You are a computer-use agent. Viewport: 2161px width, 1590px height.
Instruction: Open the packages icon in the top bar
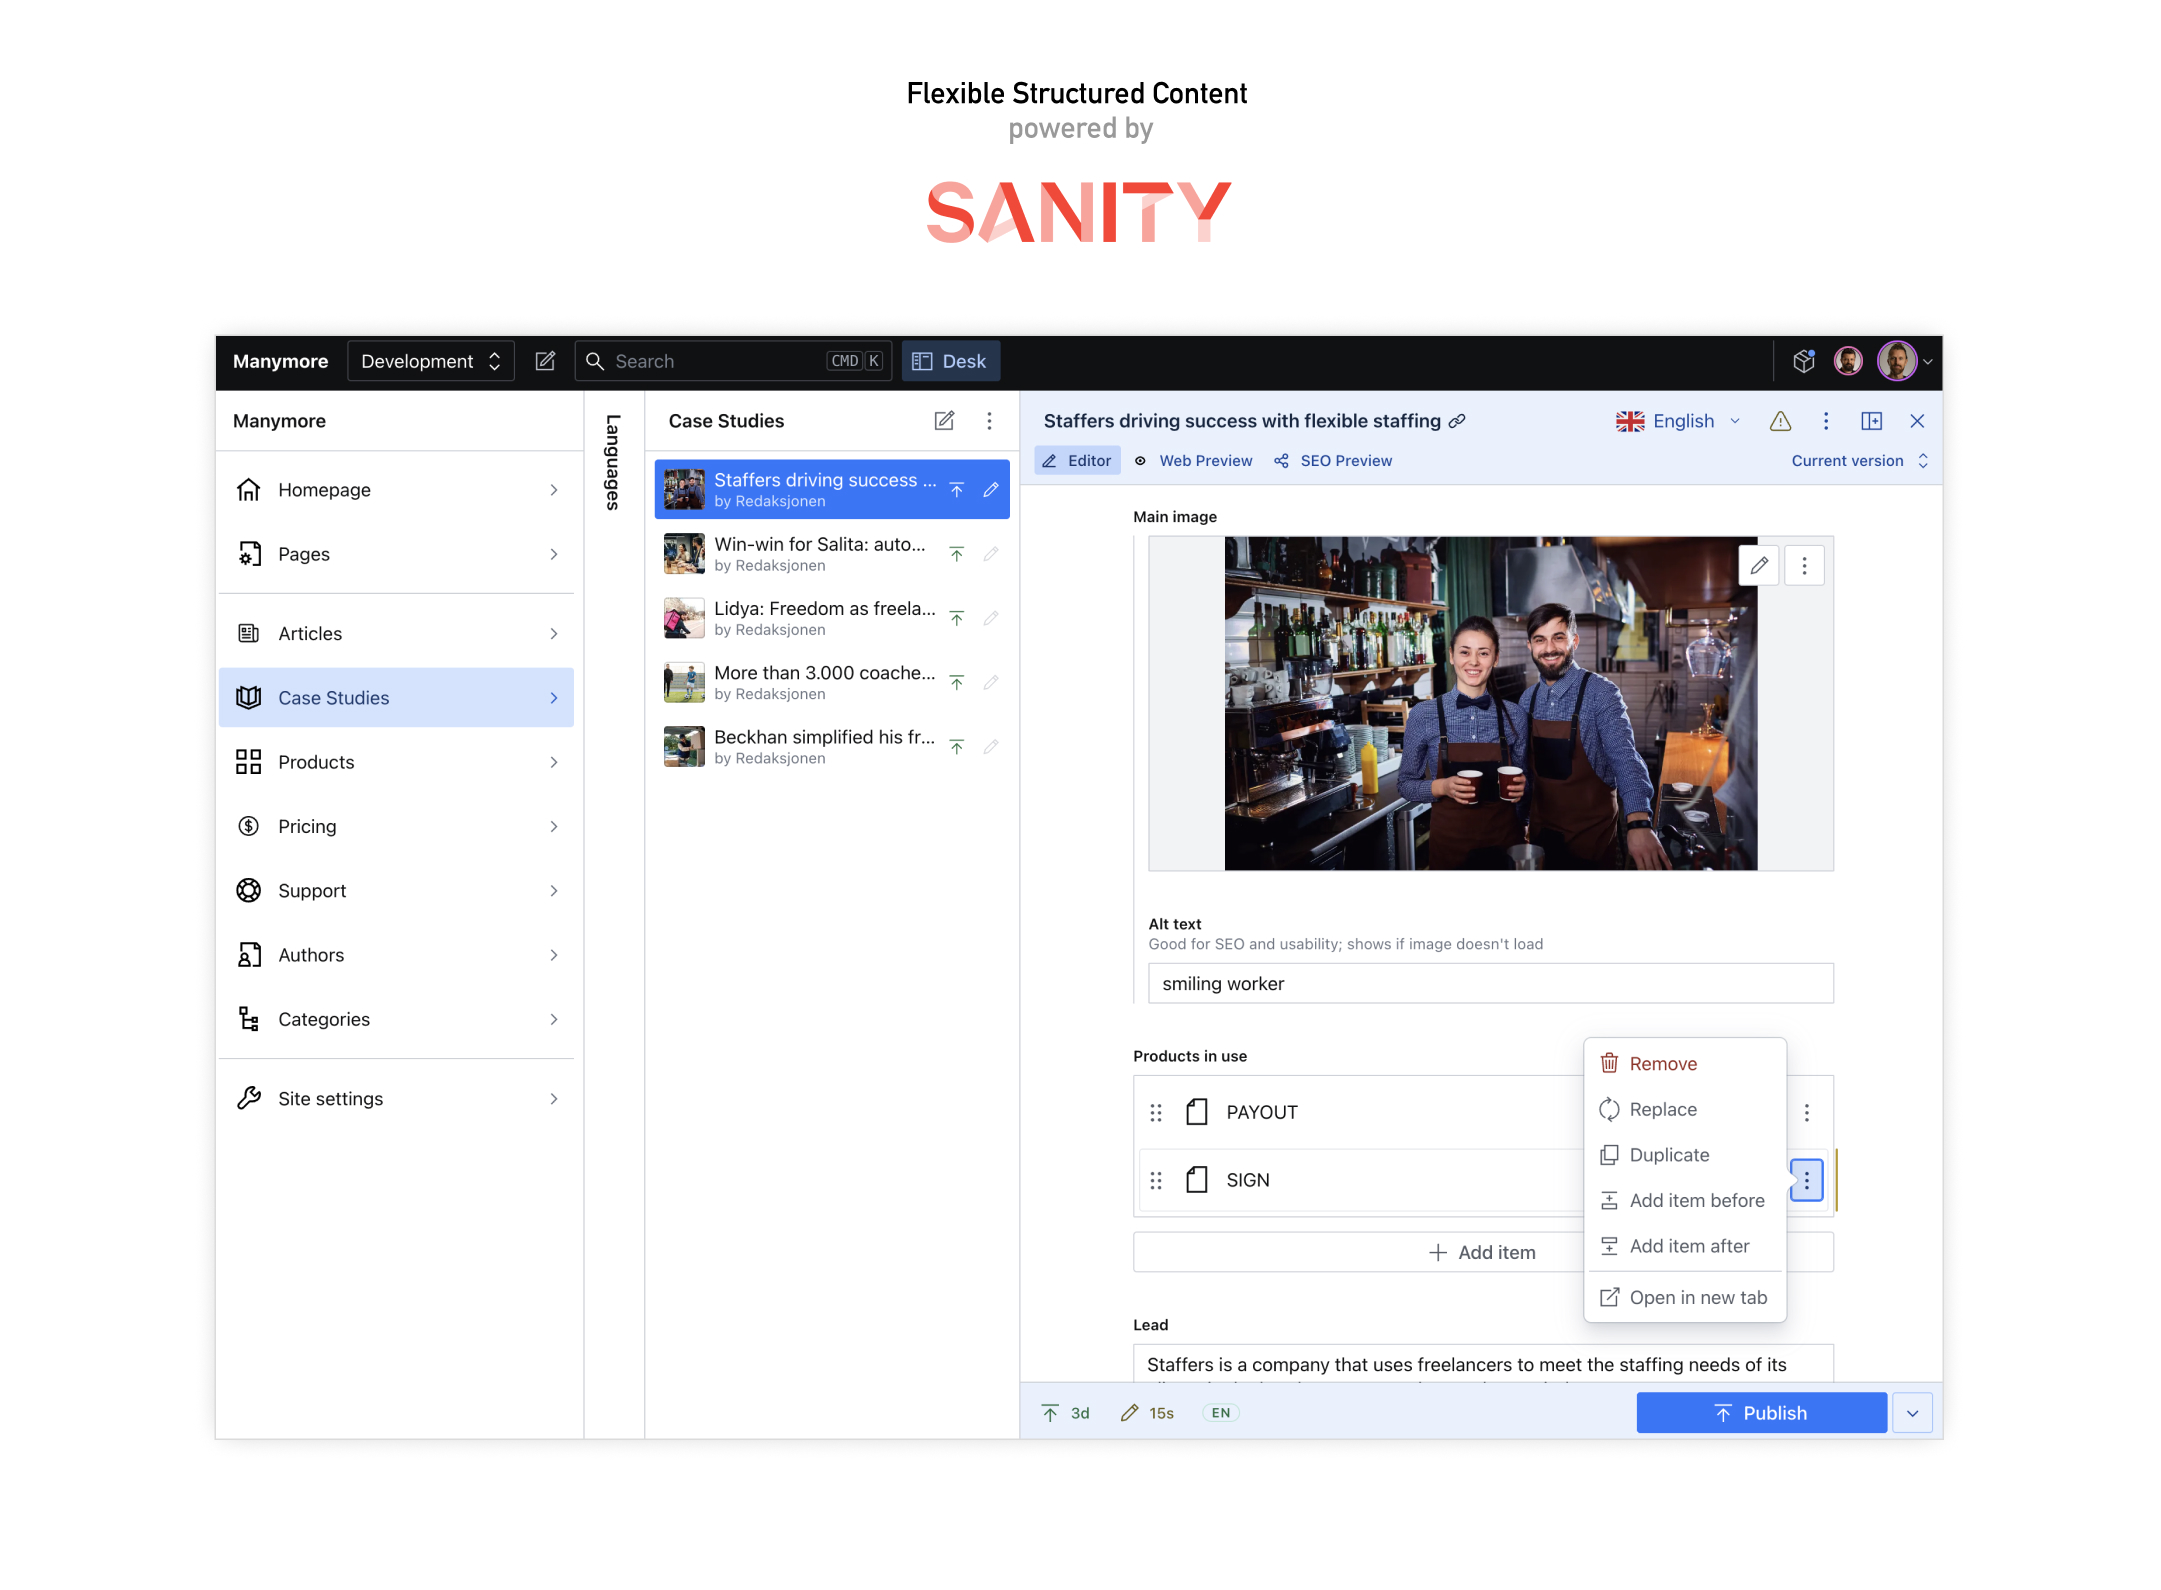coord(1804,361)
